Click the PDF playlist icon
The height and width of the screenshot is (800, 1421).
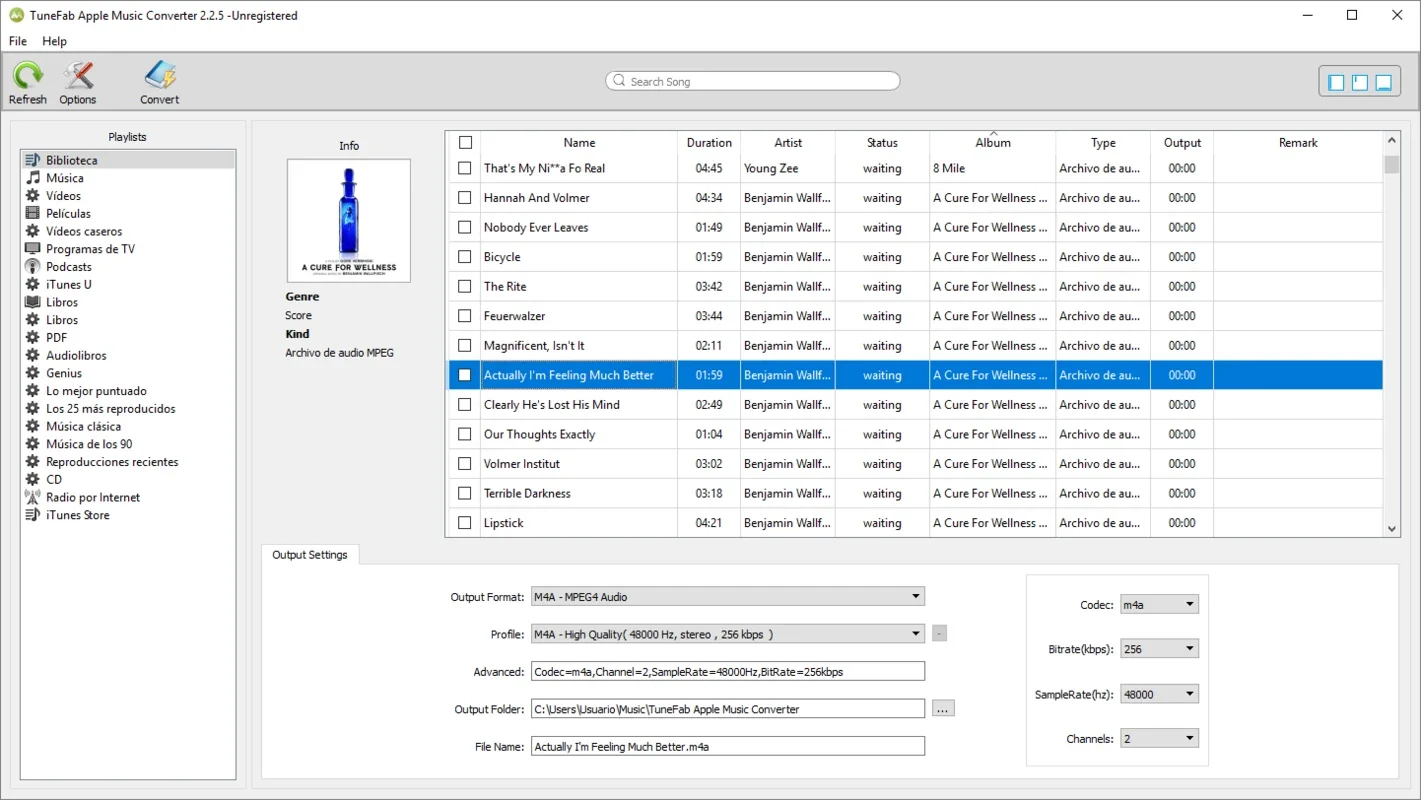[32, 338]
